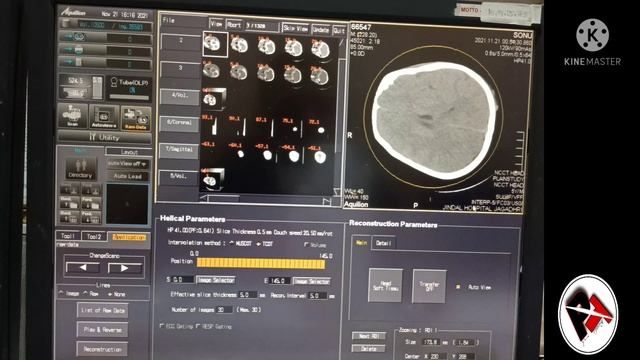Viewport: 640px width, 360px height.
Task: Toggle the ECG Gating checkbox
Action: pos(162,326)
